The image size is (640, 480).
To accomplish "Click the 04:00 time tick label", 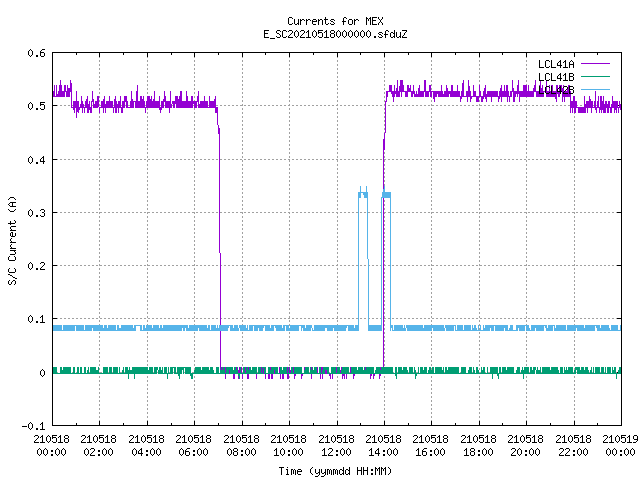I will (x=147, y=452).
